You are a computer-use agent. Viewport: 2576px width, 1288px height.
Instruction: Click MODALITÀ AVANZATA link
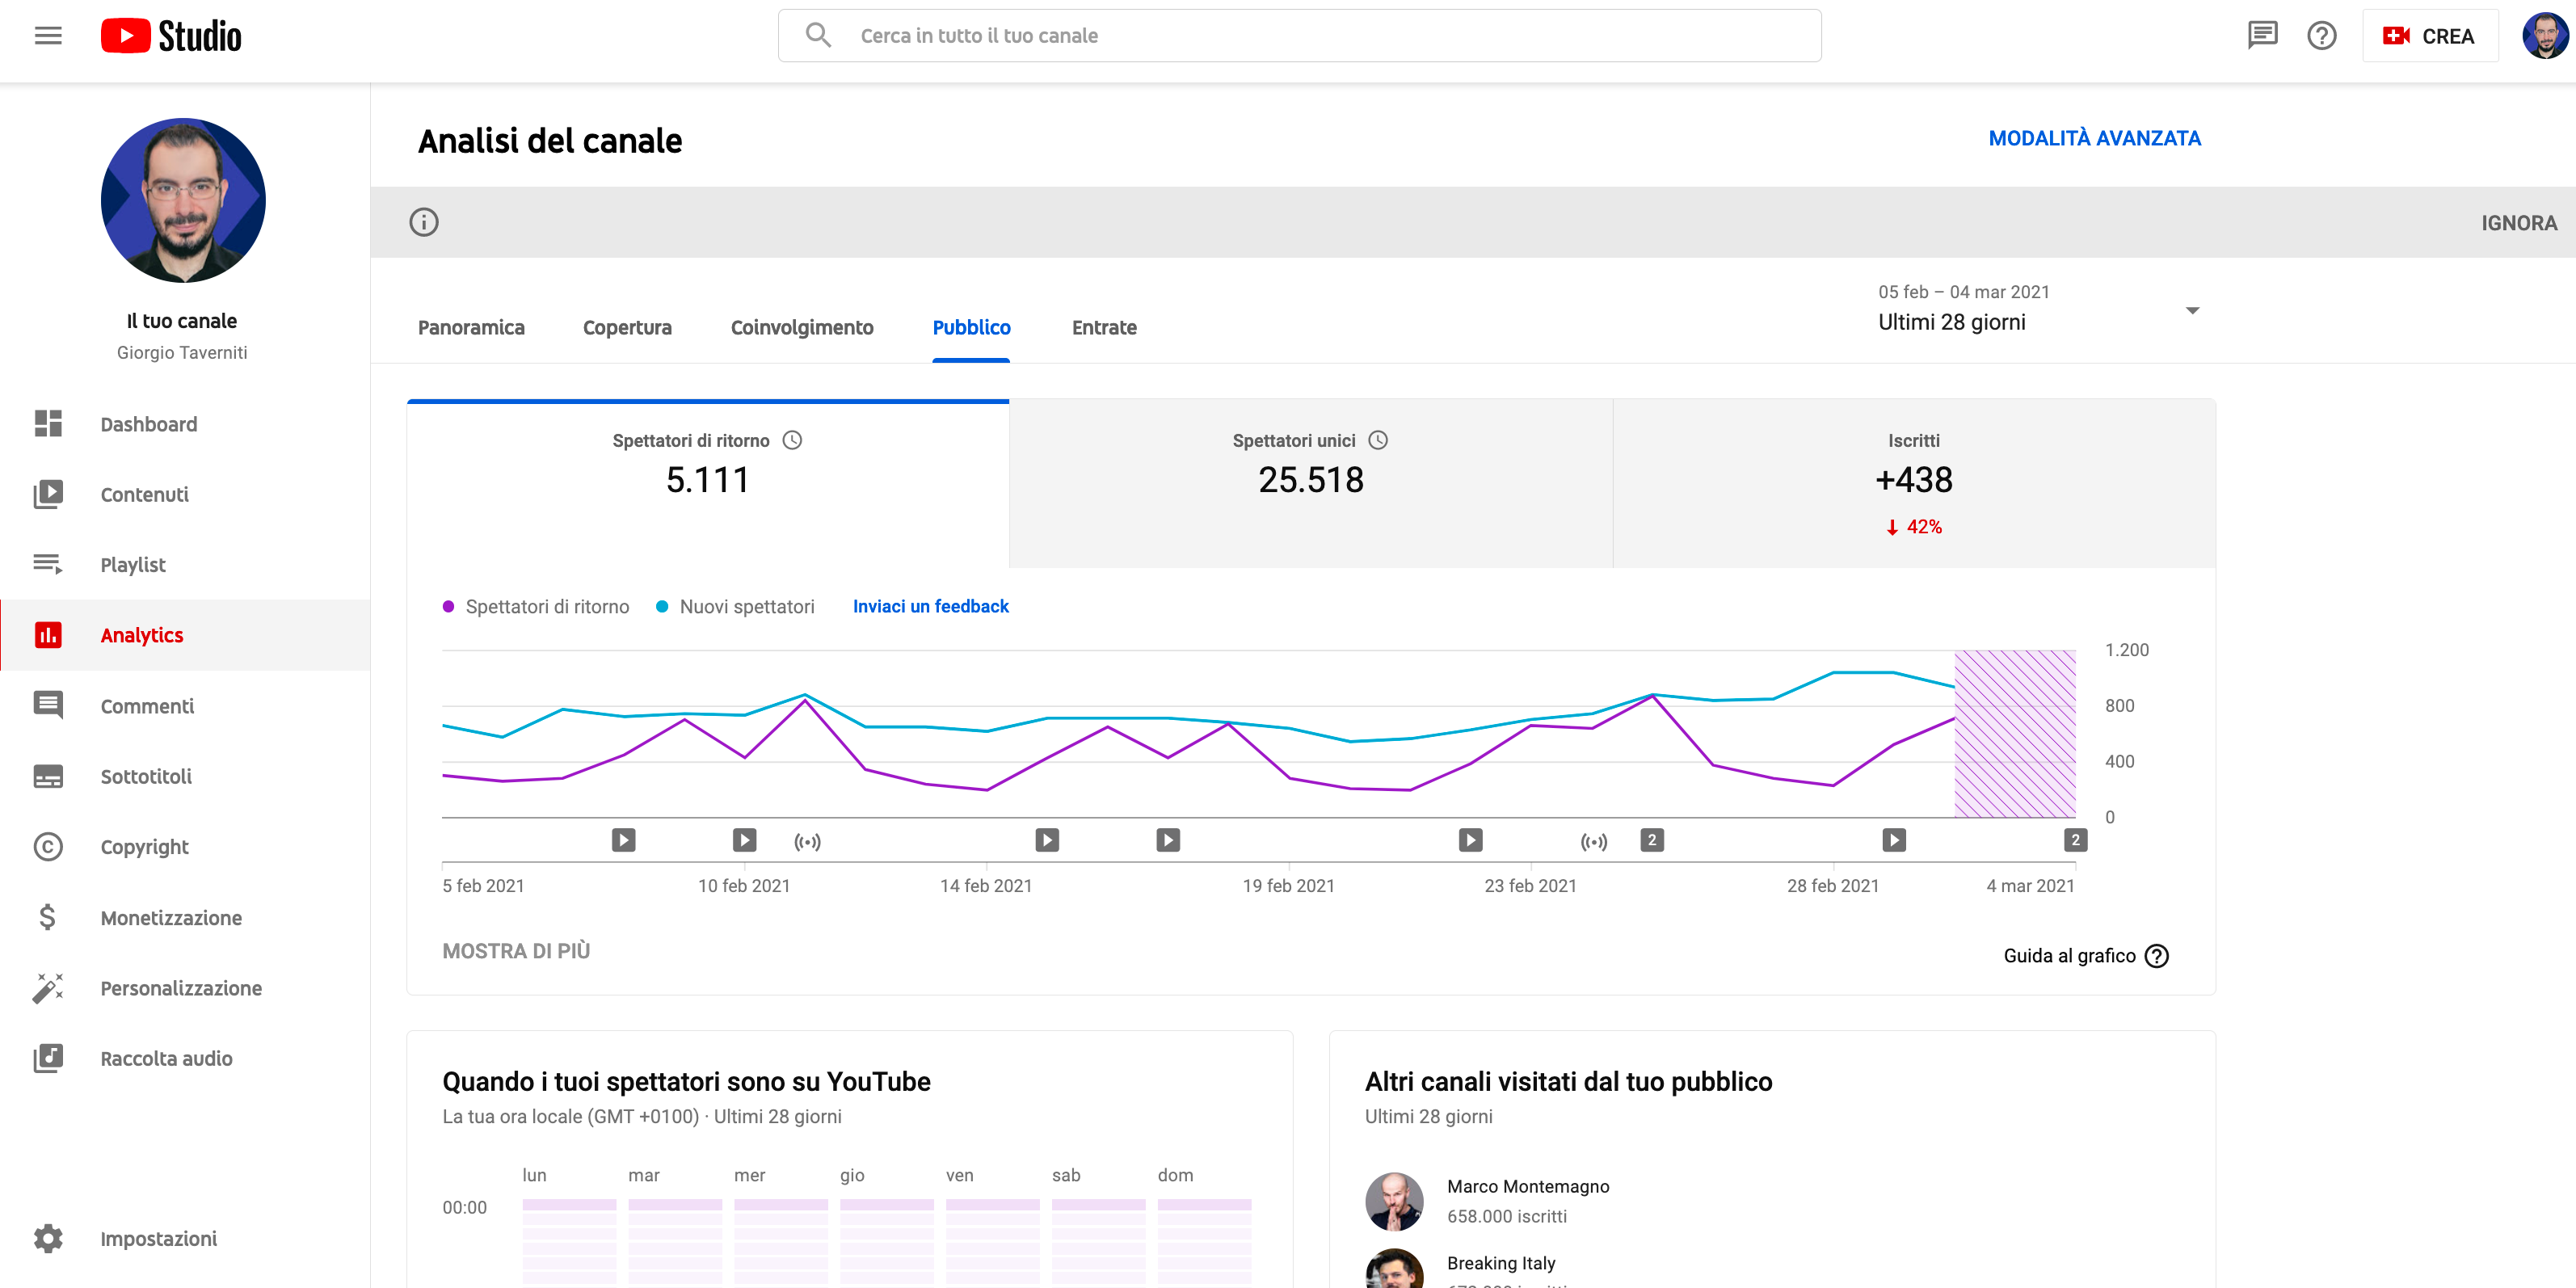click(2094, 138)
